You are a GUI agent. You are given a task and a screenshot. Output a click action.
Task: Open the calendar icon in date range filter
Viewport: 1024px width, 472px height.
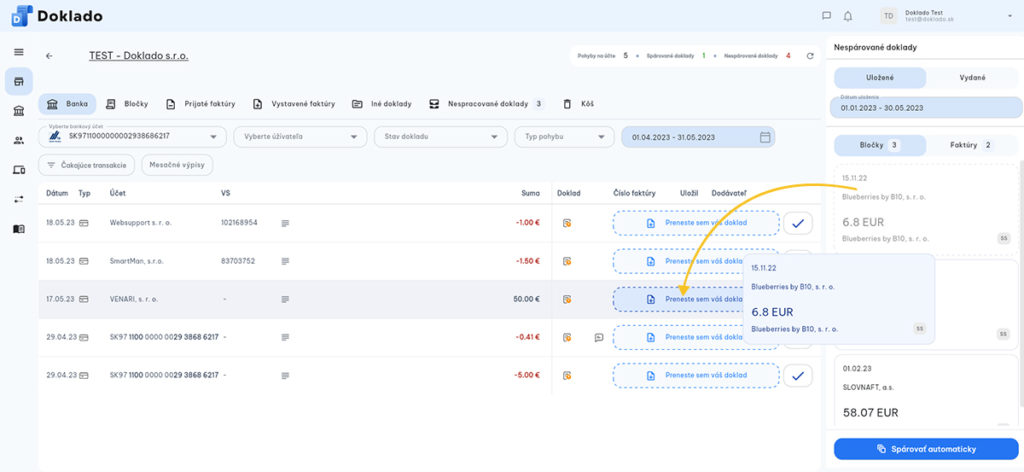tap(765, 137)
